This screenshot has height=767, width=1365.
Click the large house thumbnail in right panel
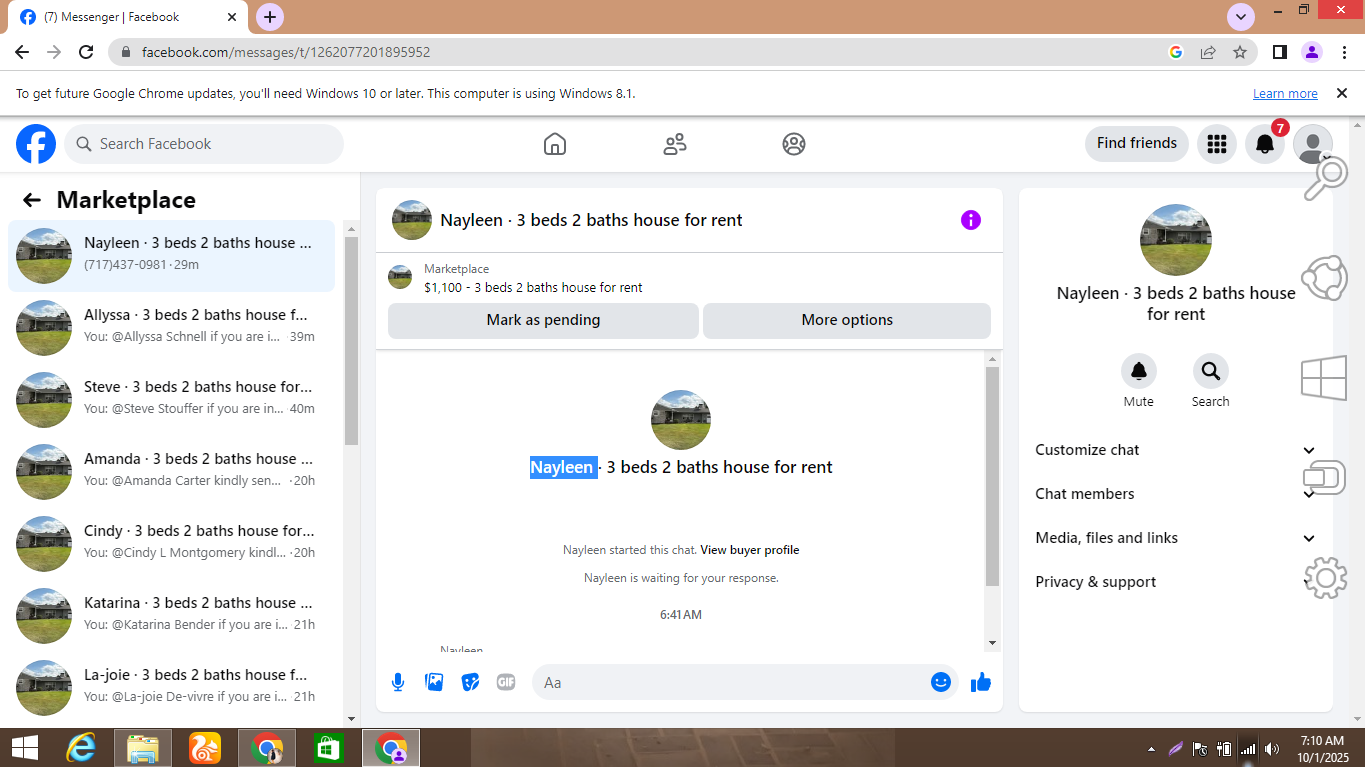point(1176,240)
